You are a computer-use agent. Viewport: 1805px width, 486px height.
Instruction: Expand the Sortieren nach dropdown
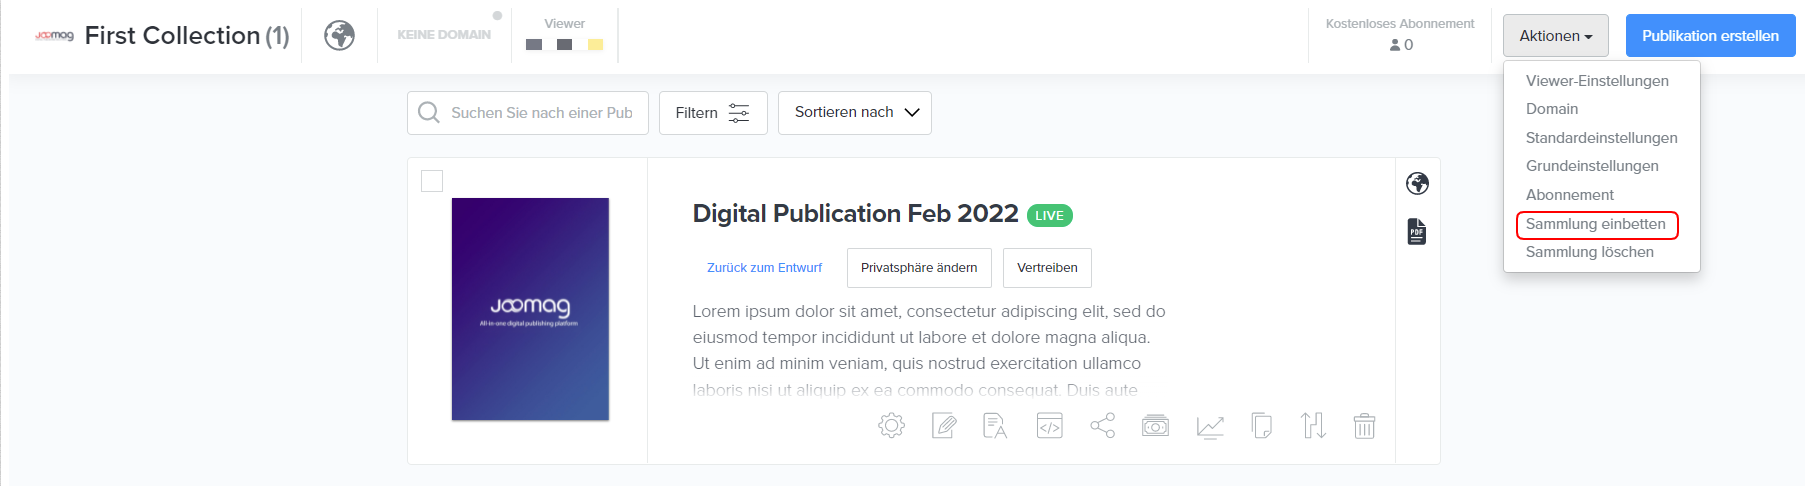pyautogui.click(x=854, y=113)
